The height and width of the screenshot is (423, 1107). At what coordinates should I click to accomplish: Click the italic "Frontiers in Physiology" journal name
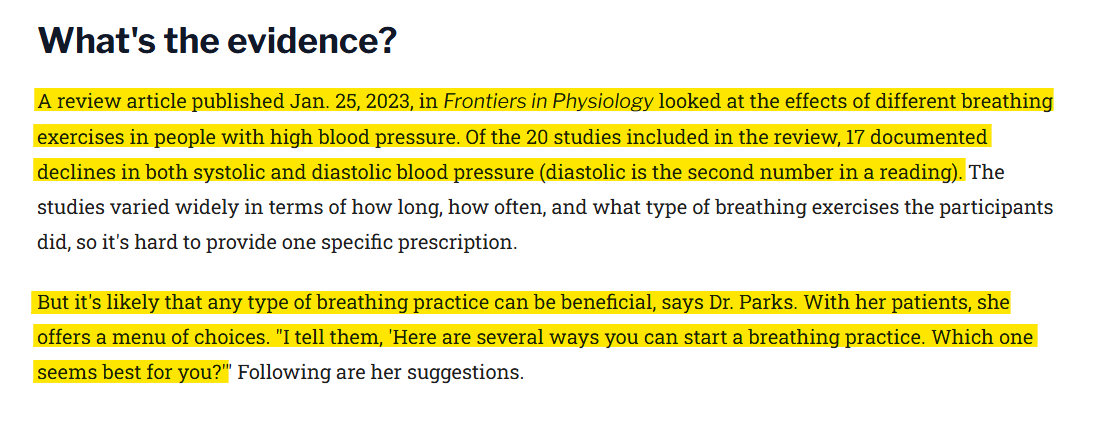pos(548,101)
